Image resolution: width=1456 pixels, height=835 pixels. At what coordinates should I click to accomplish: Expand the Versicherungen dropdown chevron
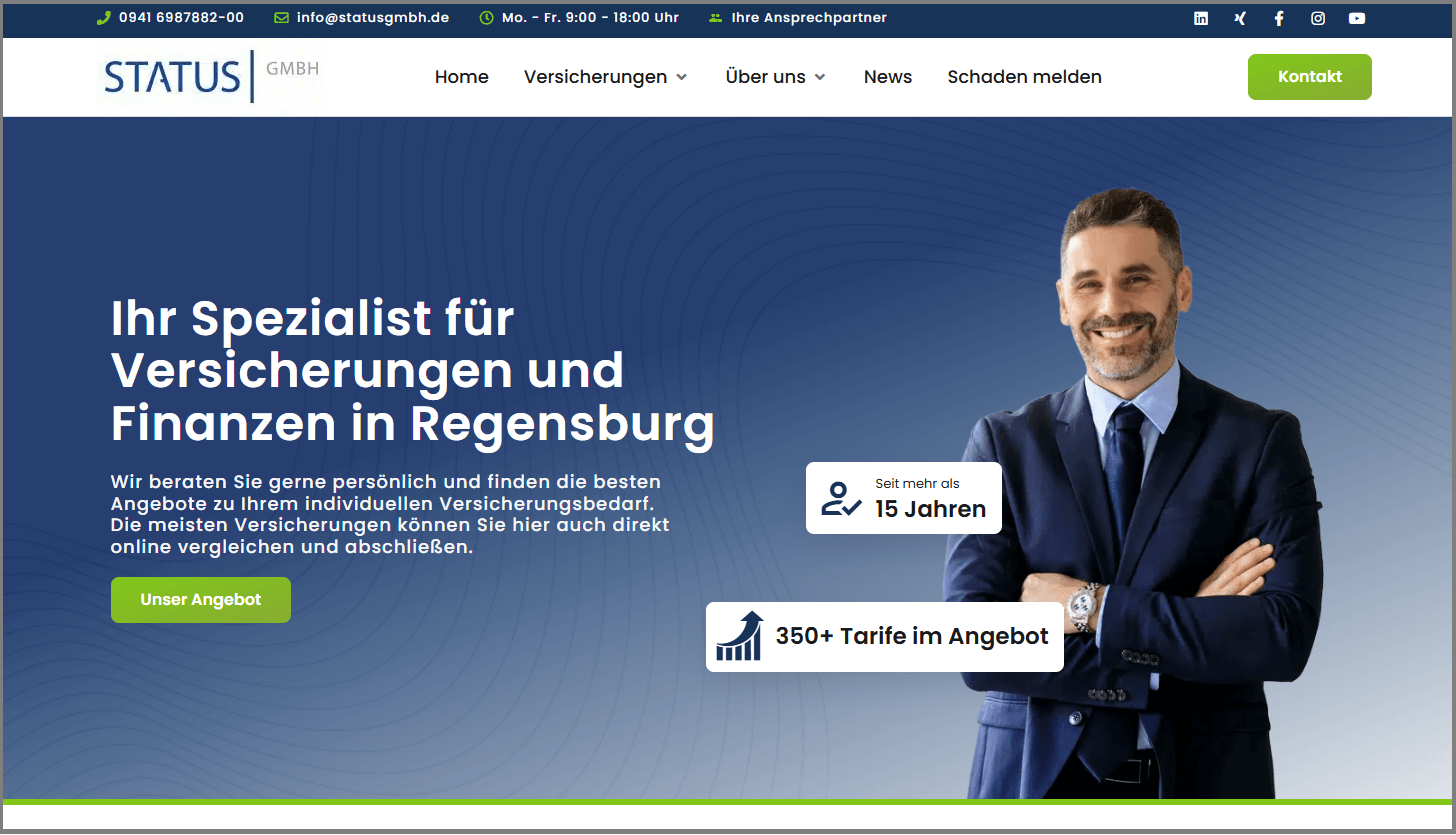682,77
